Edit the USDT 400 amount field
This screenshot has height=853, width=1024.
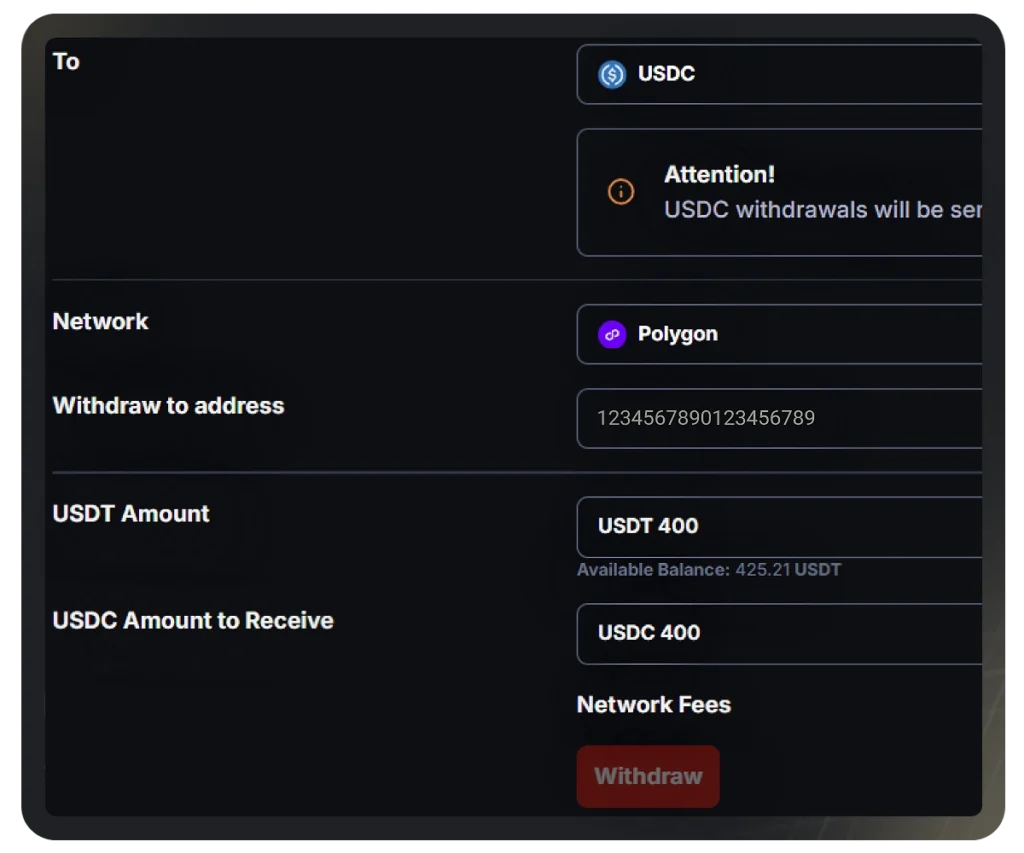pyautogui.click(x=779, y=527)
